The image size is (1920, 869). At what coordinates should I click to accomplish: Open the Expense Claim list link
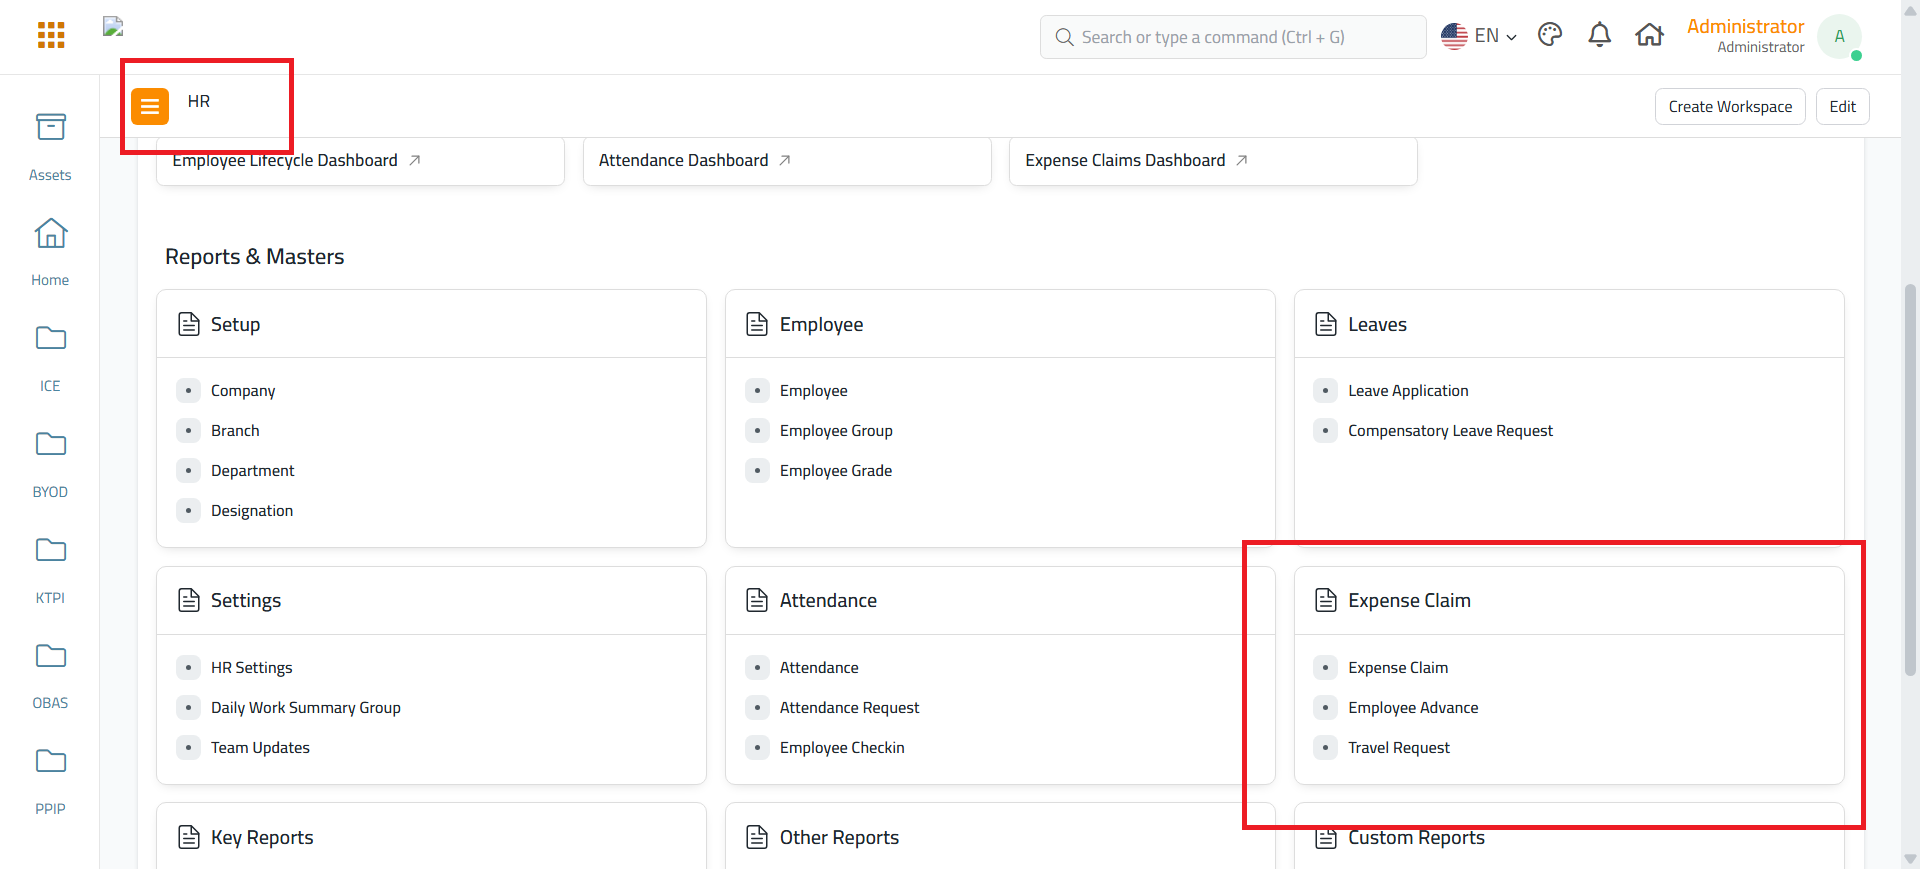[1398, 668]
